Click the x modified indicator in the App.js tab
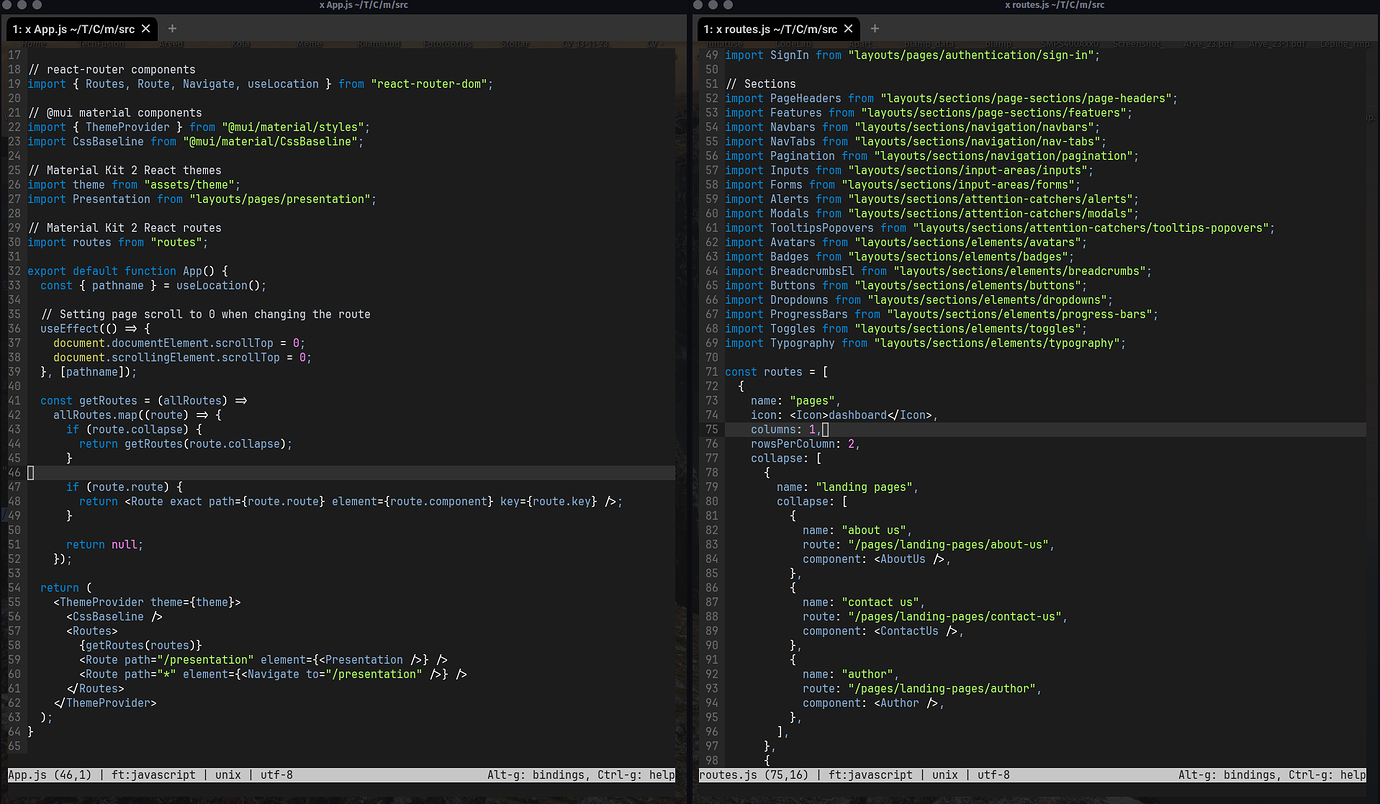This screenshot has height=804, width=1380. (26, 29)
